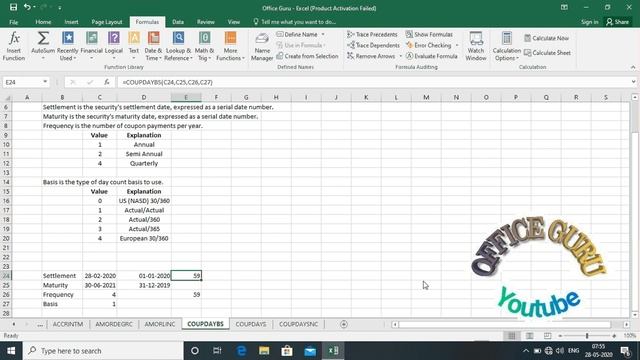Viewport: 640px width, 360px height.
Task: Expand Define Name dropdown arrow
Action: click(323, 35)
